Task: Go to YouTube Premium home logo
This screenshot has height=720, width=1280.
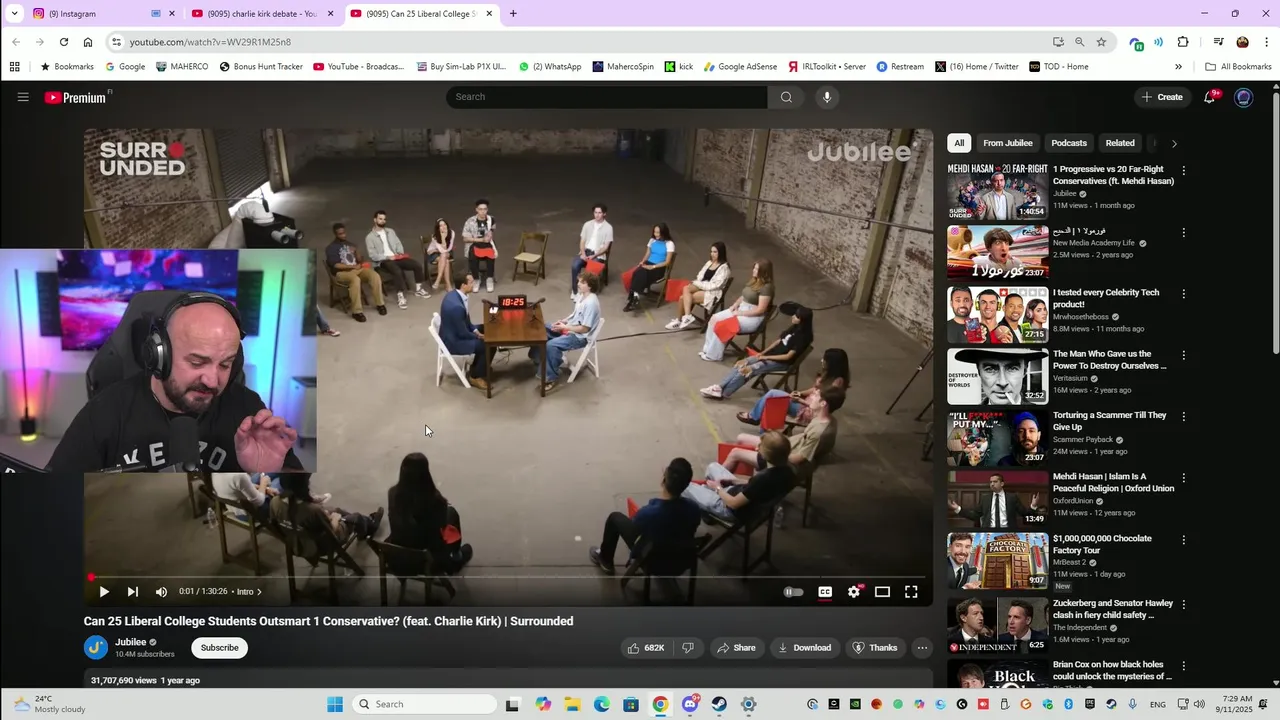Action: click(78, 97)
